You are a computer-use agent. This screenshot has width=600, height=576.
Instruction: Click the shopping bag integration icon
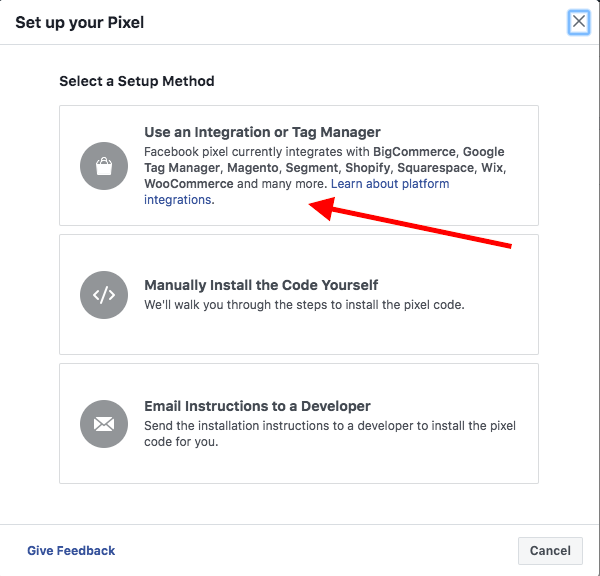point(104,166)
